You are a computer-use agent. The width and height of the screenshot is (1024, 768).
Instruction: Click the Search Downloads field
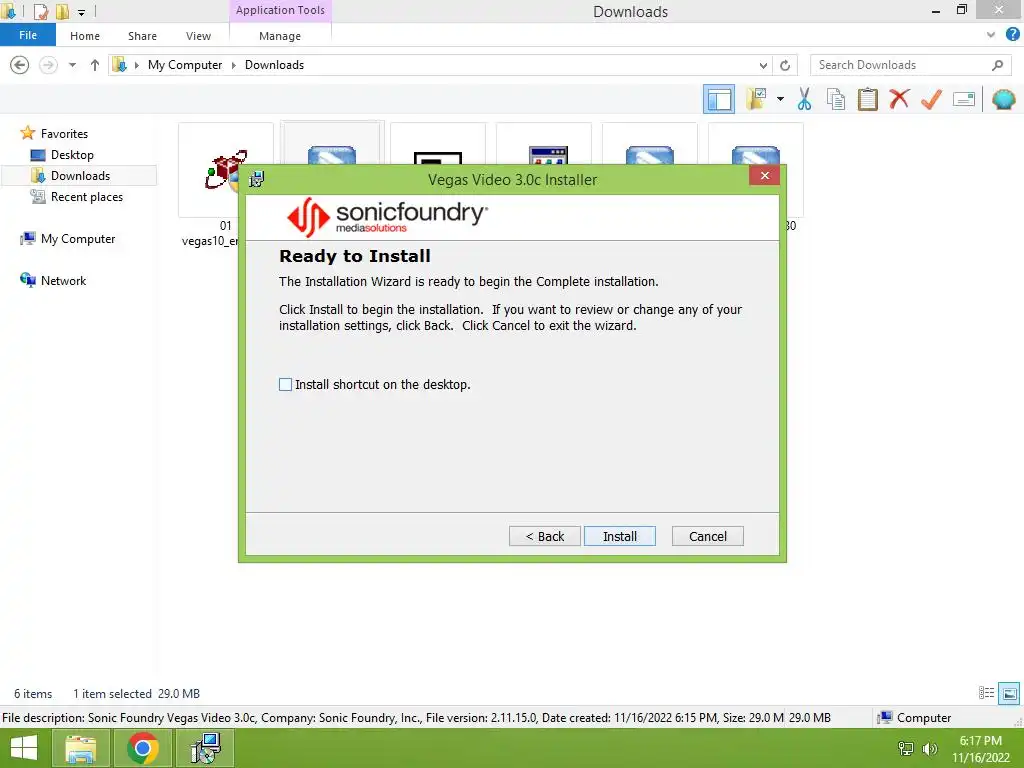coord(910,65)
